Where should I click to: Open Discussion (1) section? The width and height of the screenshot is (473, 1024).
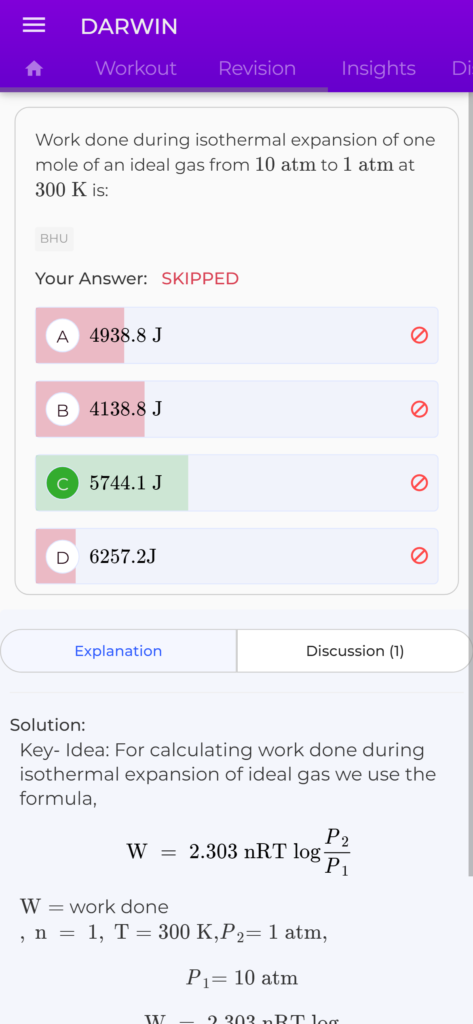tap(355, 651)
